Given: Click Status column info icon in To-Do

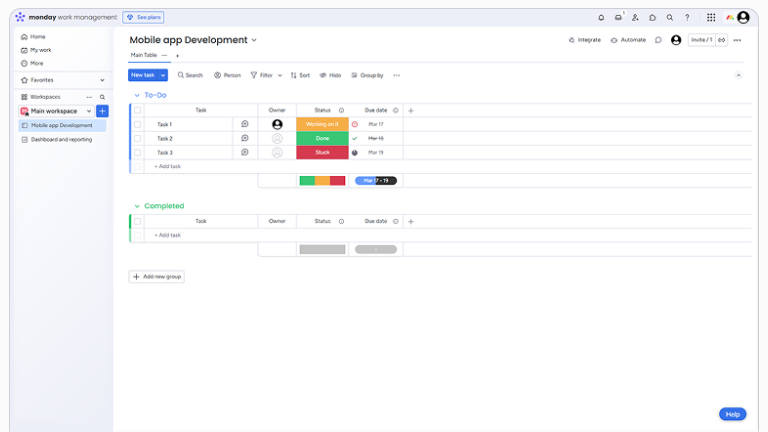Looking at the screenshot, I should click(341, 111).
